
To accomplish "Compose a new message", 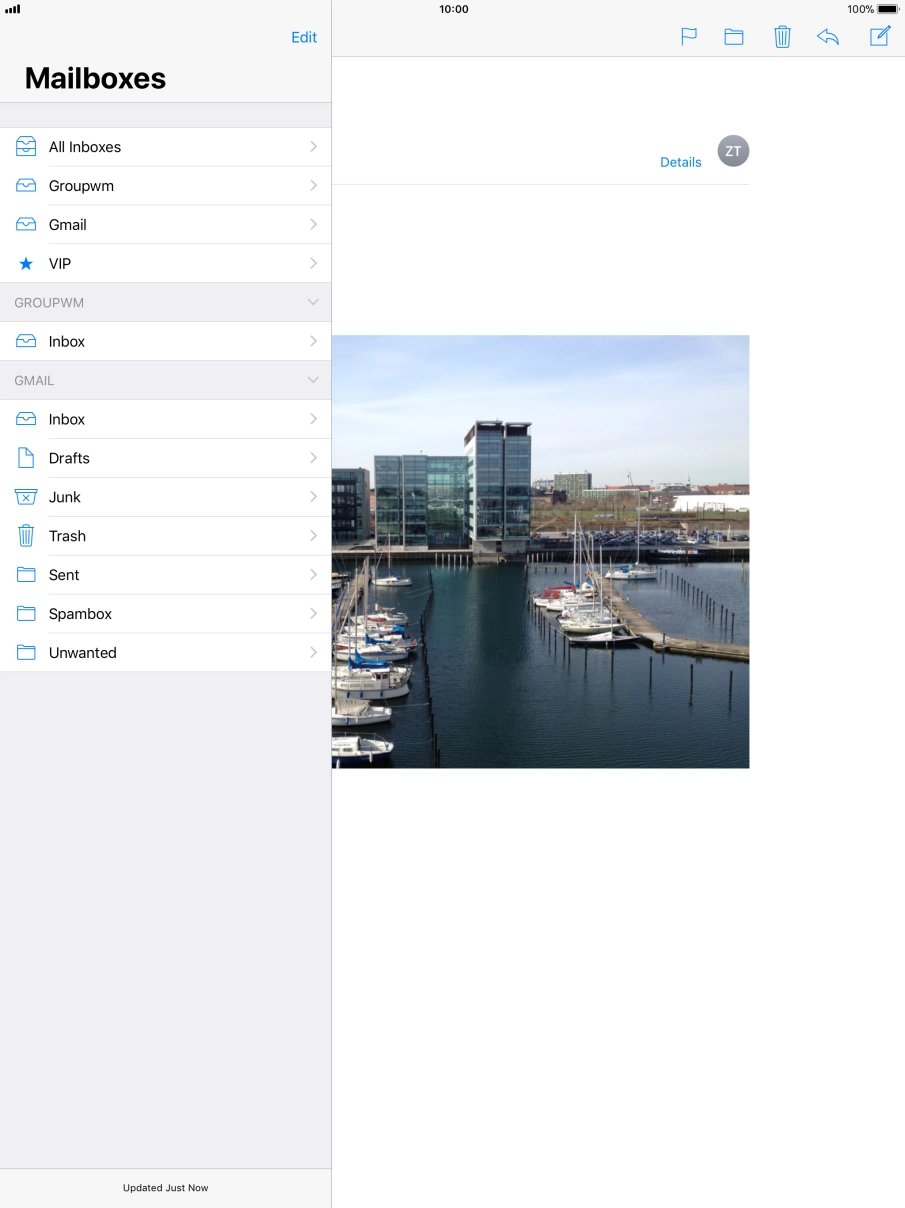I will coord(879,37).
